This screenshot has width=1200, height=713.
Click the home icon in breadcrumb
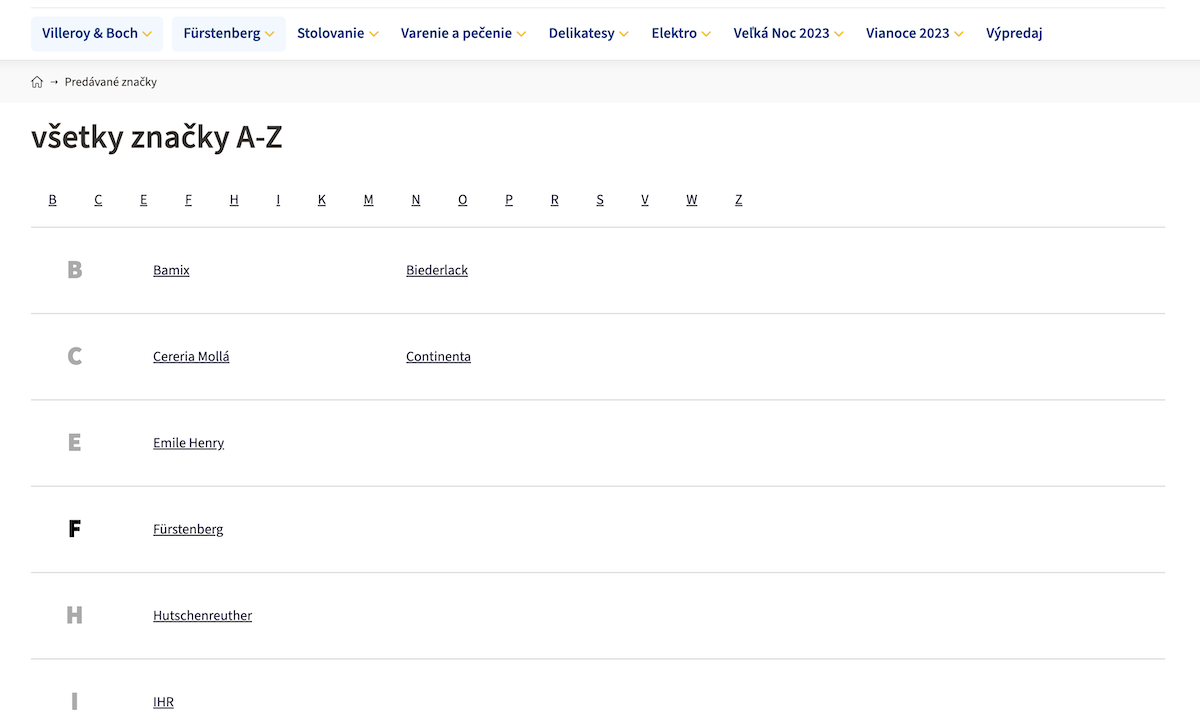click(37, 82)
